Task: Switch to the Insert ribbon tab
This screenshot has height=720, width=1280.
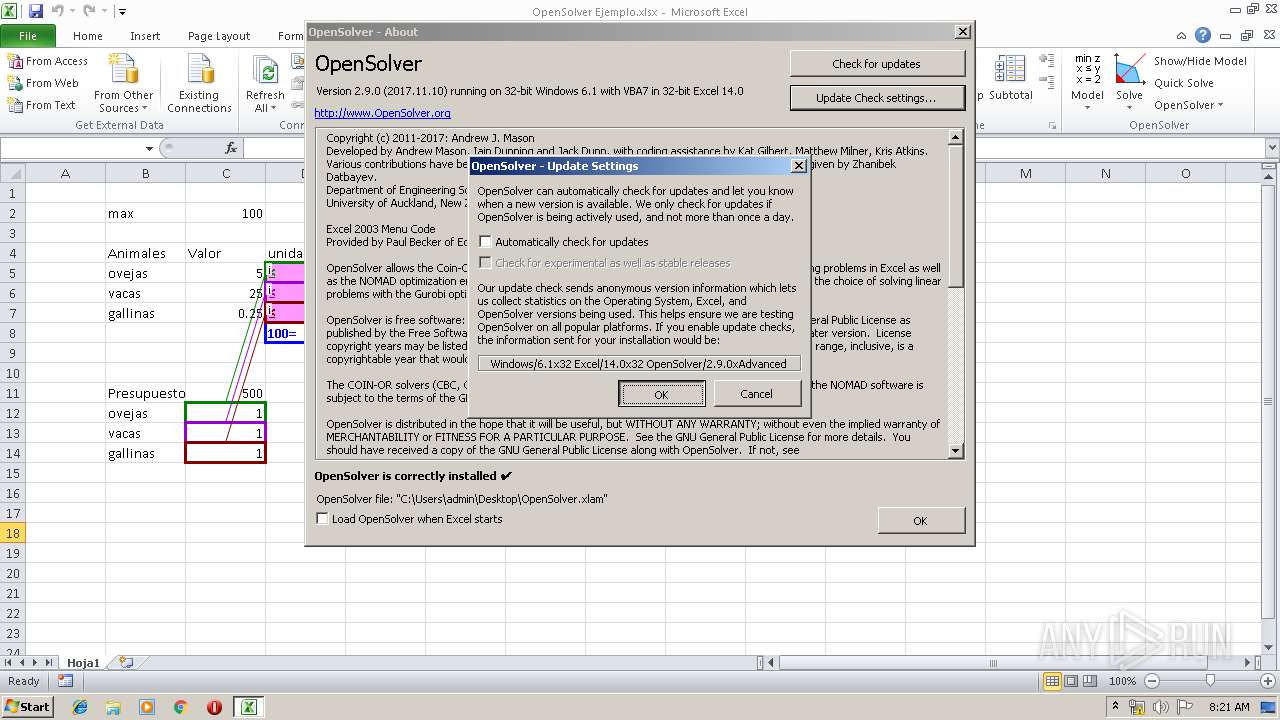Action: [x=145, y=36]
